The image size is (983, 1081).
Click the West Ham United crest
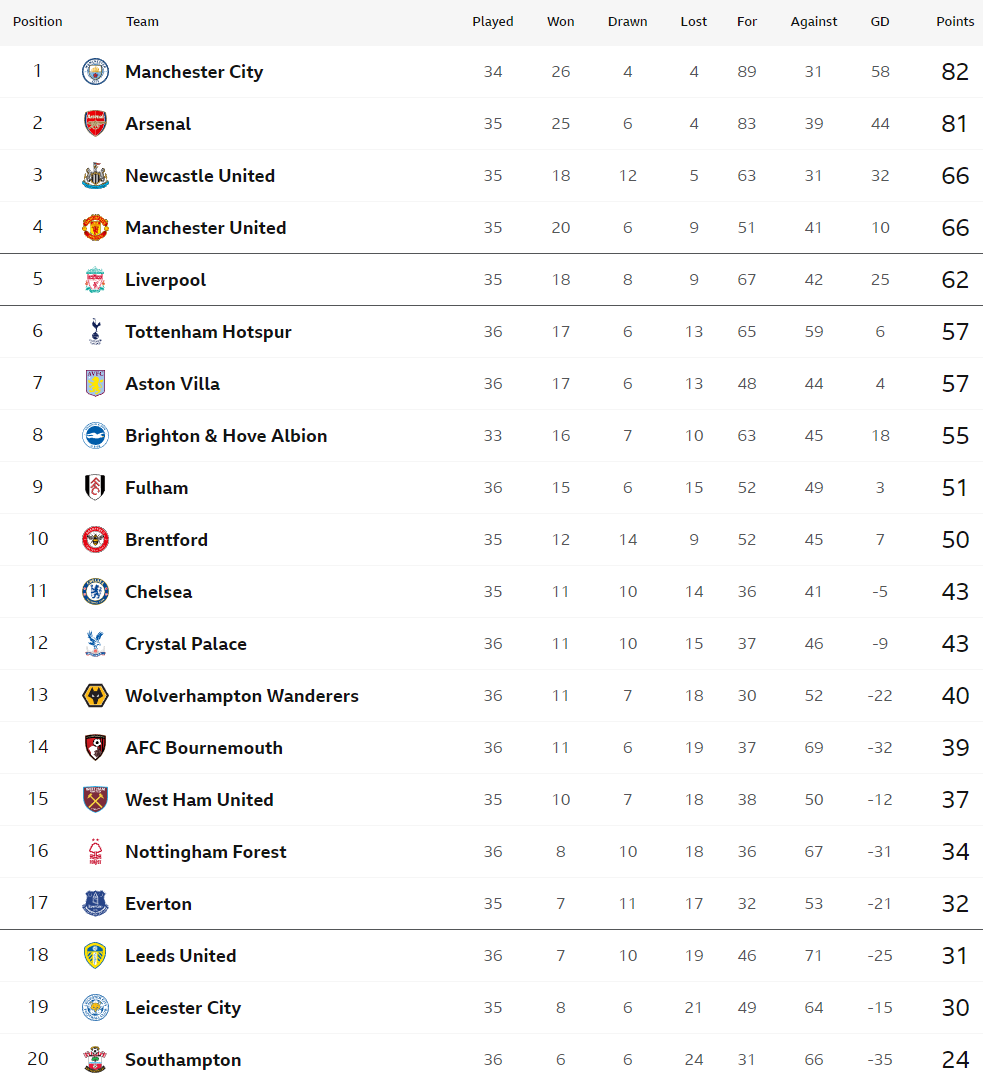95,800
